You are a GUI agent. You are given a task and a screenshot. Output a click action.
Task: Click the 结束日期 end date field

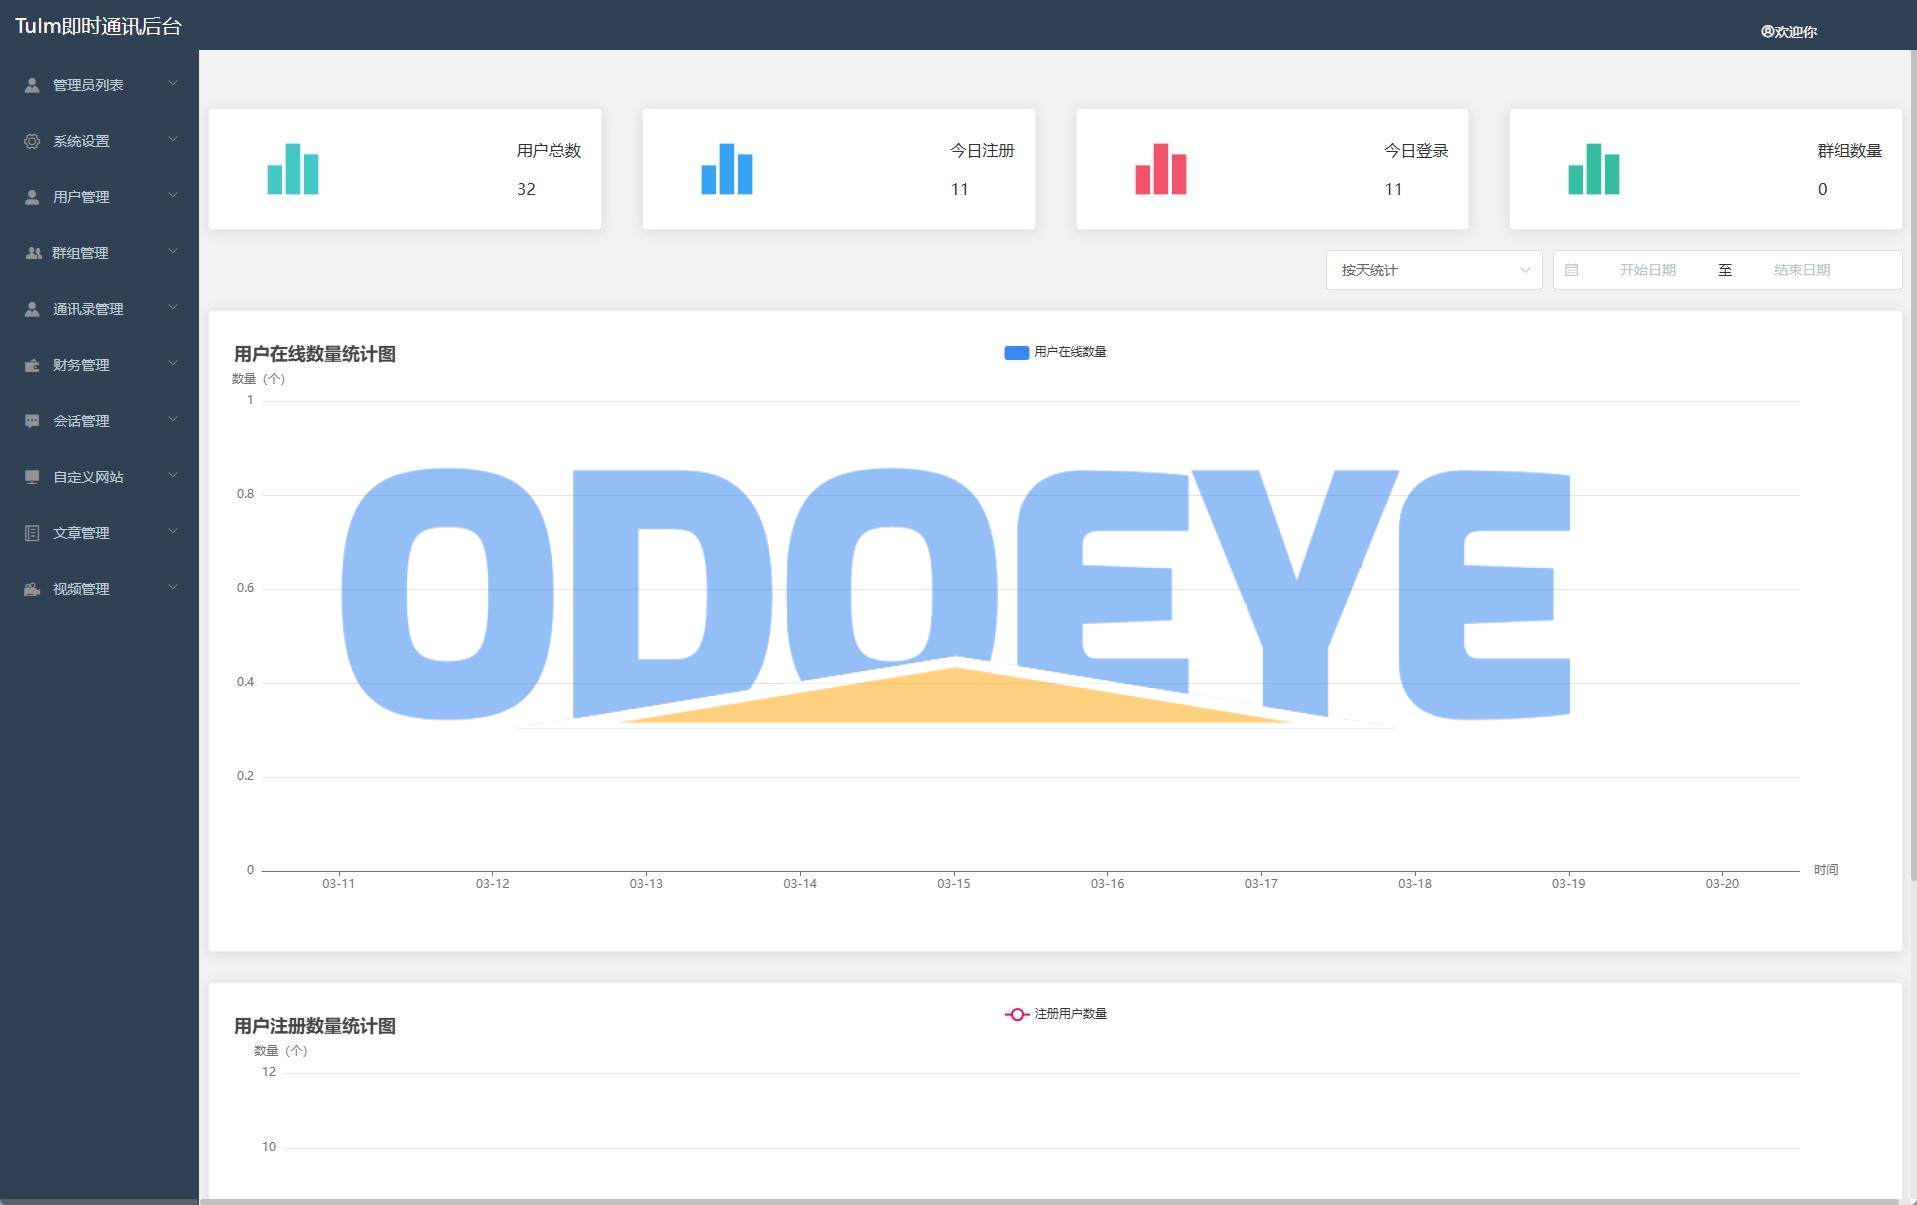[1801, 270]
